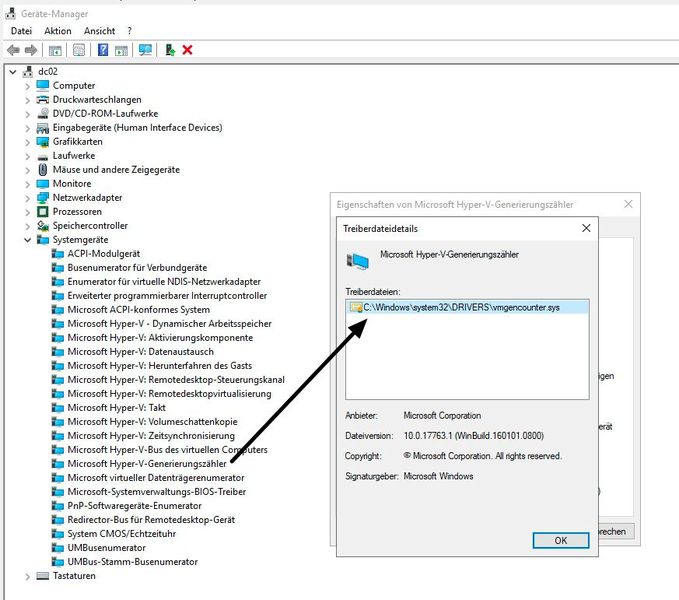This screenshot has height=600, width=679.
Task: Click the Grafikkarten display adapter icon
Action: 42,142
